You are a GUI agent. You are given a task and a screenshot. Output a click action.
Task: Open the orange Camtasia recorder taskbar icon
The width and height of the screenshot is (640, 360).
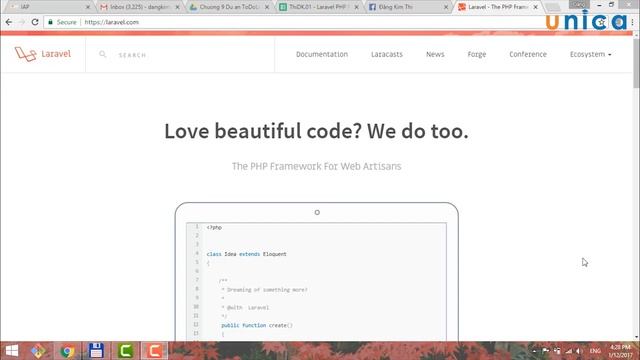(x=154, y=351)
